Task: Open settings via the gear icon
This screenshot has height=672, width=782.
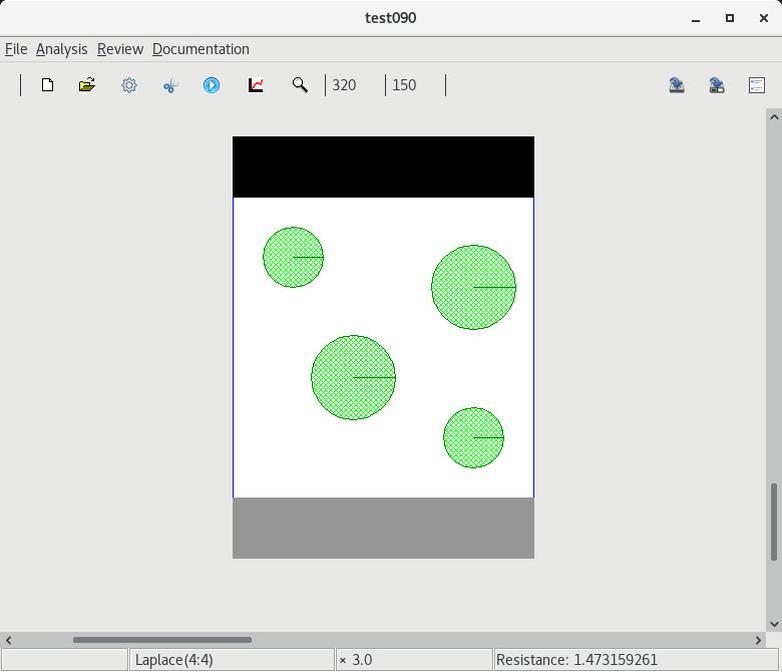Action: tap(129, 85)
